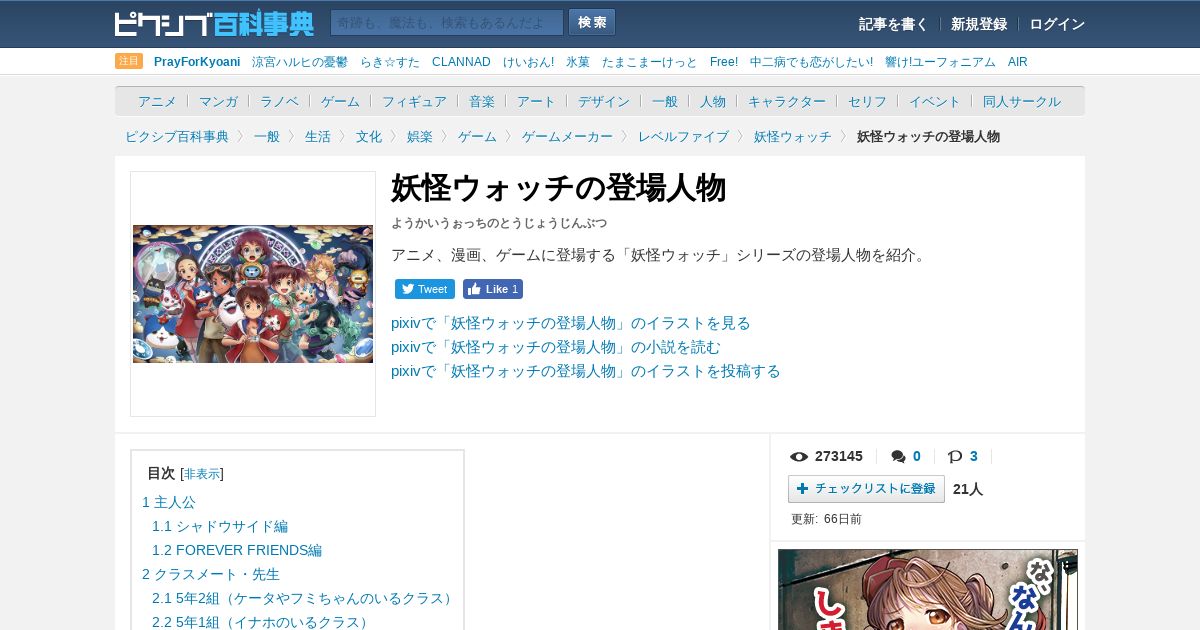Go to ピクシブ百科事典 breadcrumb

point(177,137)
